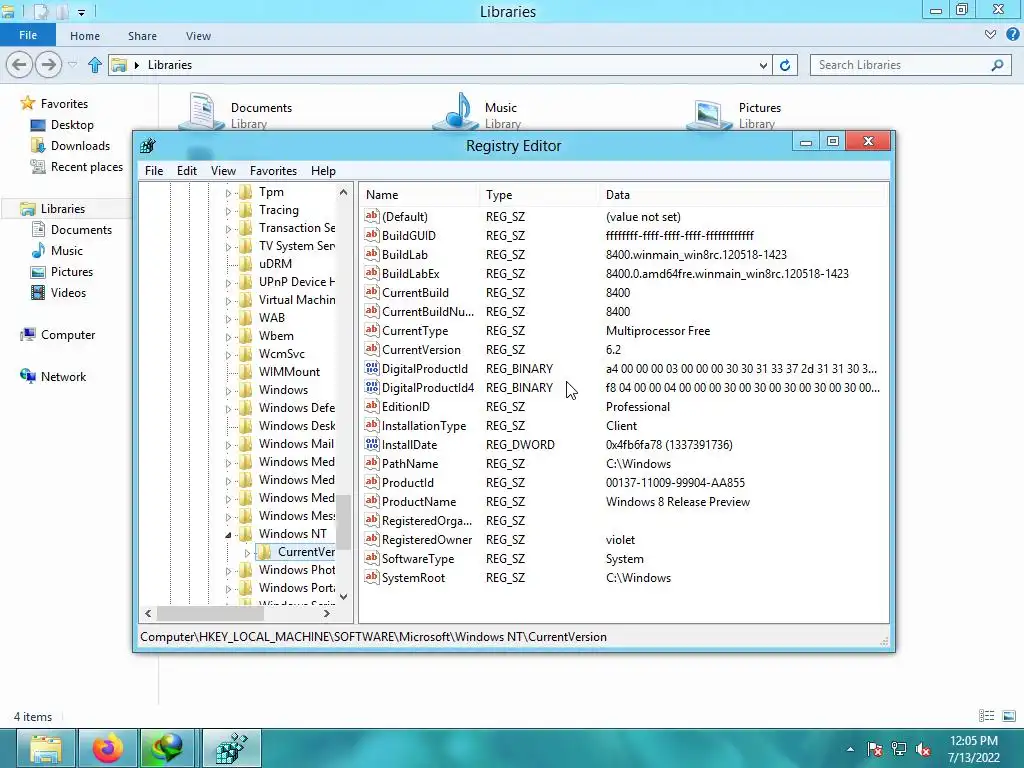The width and height of the screenshot is (1024, 768).
Task: Click the Forward arrow in Libraries window
Action: pyautogui.click(x=49, y=65)
